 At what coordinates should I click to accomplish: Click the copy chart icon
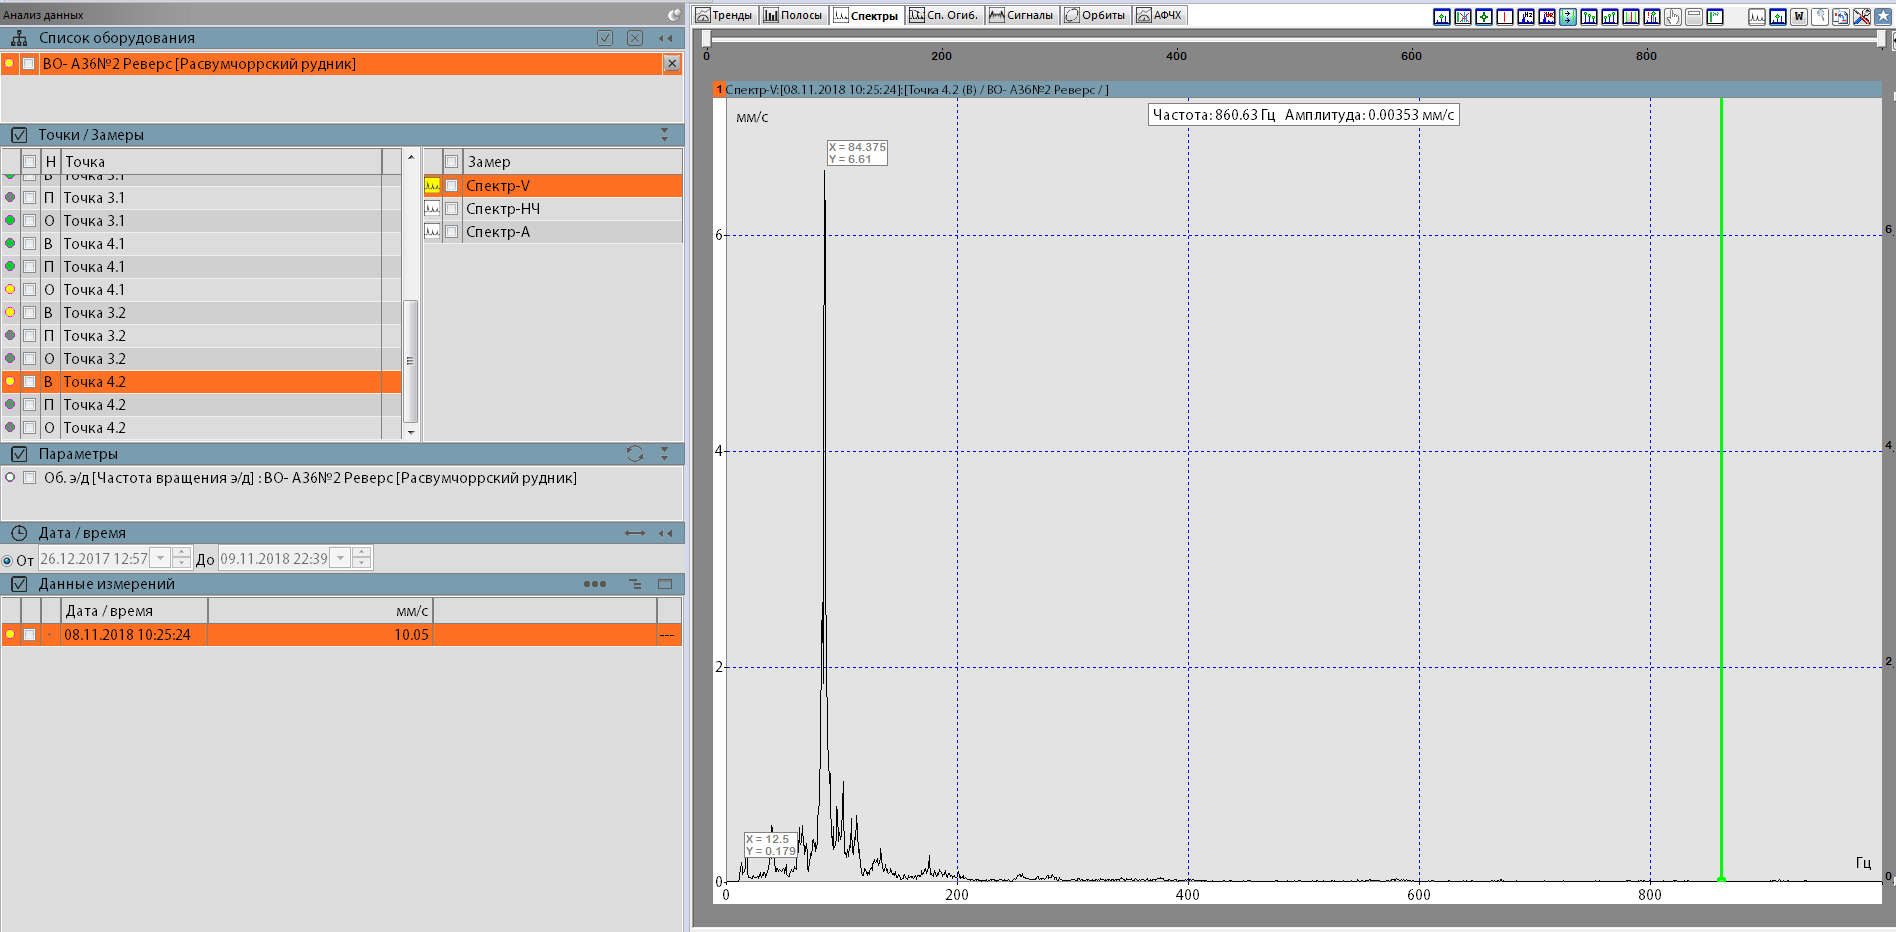(x=1841, y=17)
